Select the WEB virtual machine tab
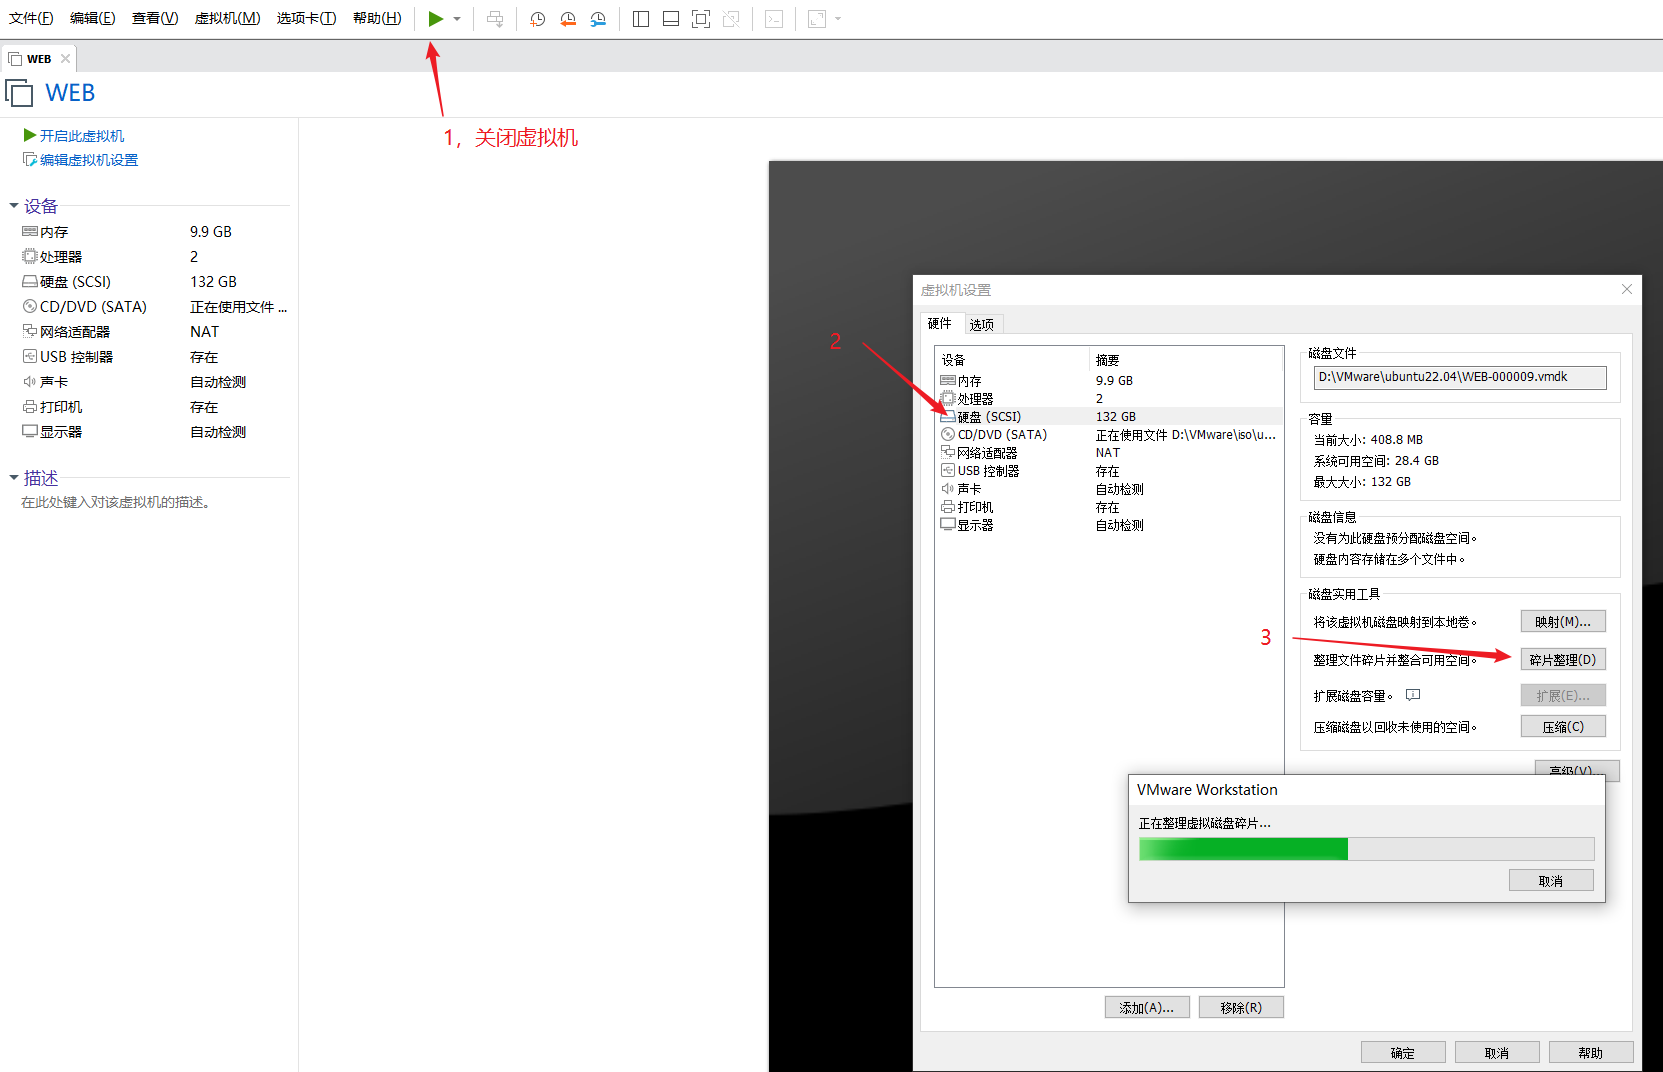 [39, 59]
